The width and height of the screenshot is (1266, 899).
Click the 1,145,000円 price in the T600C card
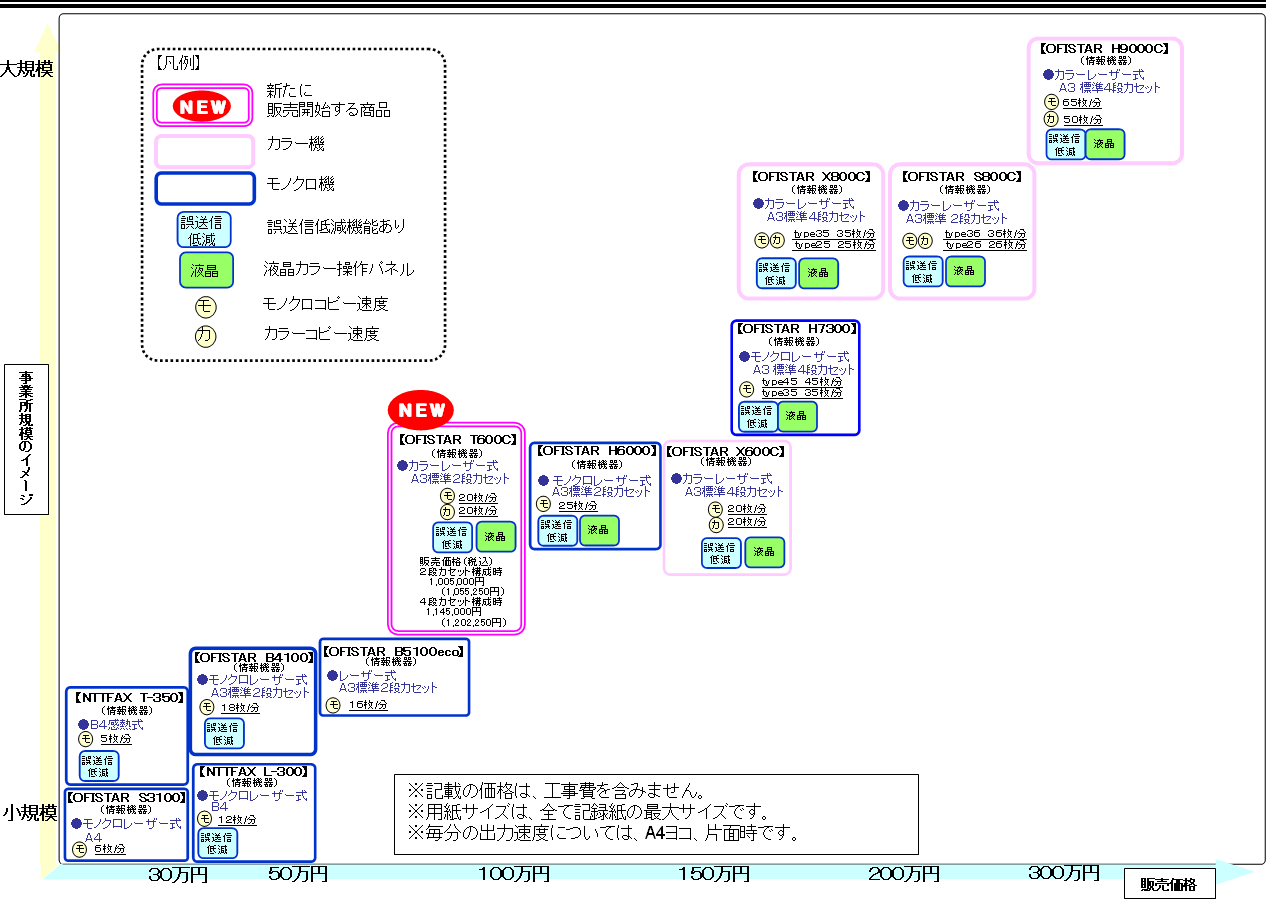pyautogui.click(x=455, y=612)
